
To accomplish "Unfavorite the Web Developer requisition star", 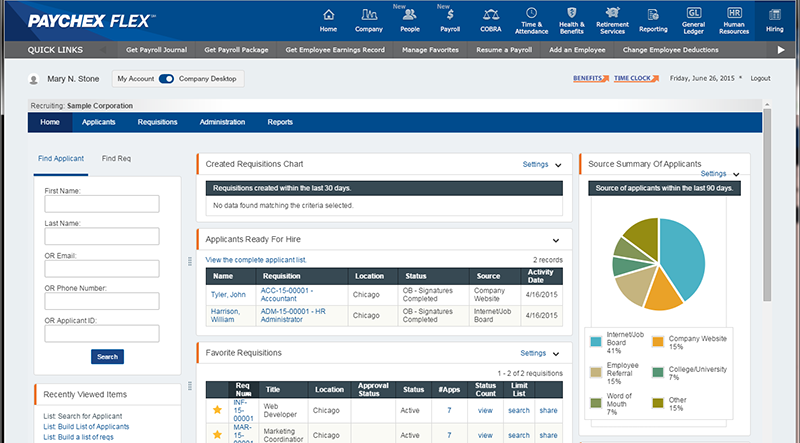I will [217, 409].
